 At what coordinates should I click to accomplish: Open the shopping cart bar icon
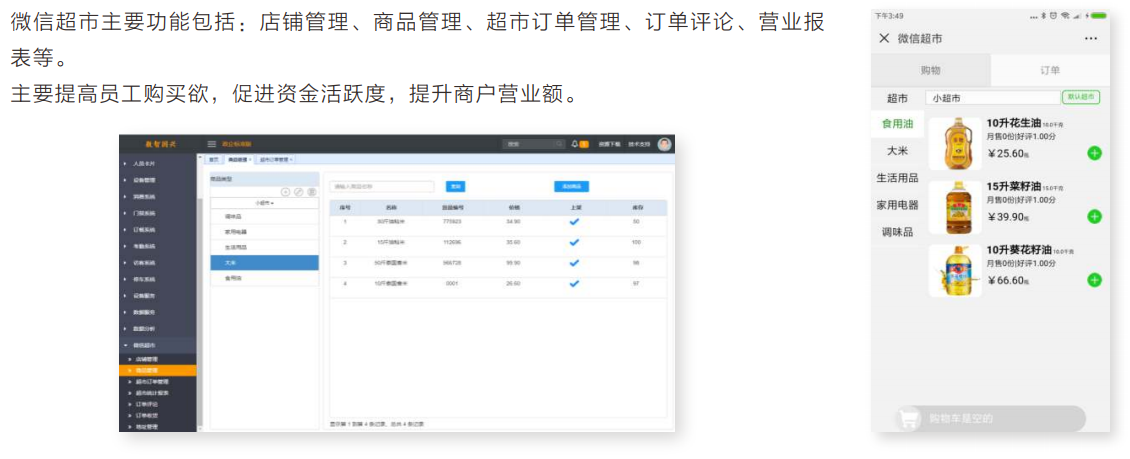(910, 419)
